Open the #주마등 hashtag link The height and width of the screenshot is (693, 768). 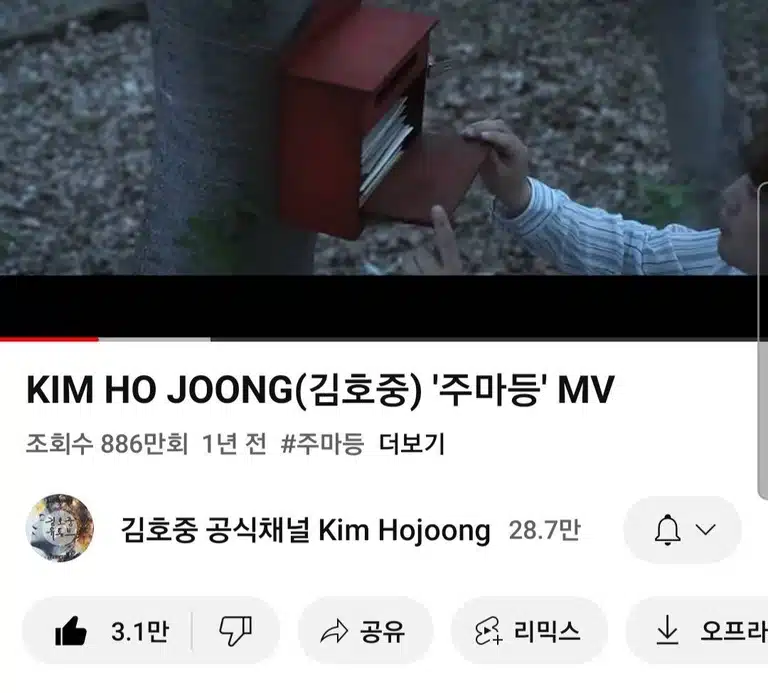tap(323, 444)
